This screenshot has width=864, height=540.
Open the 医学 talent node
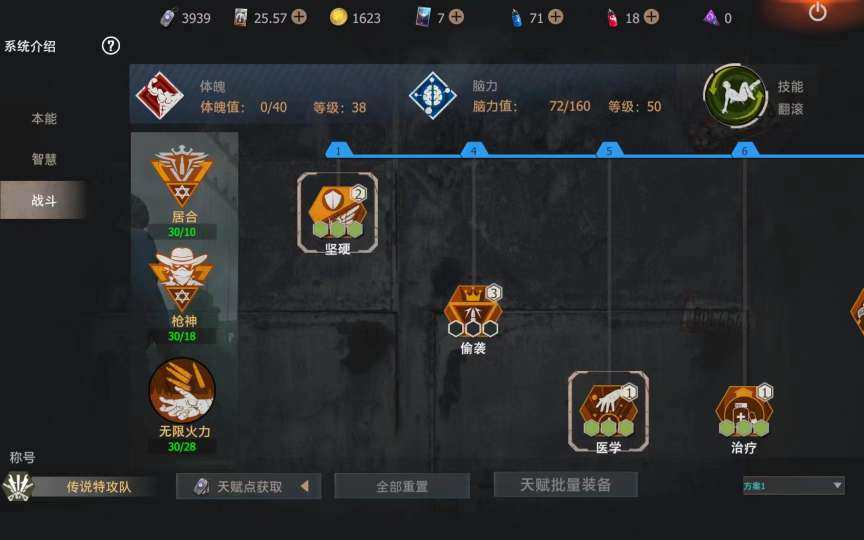click(x=608, y=411)
